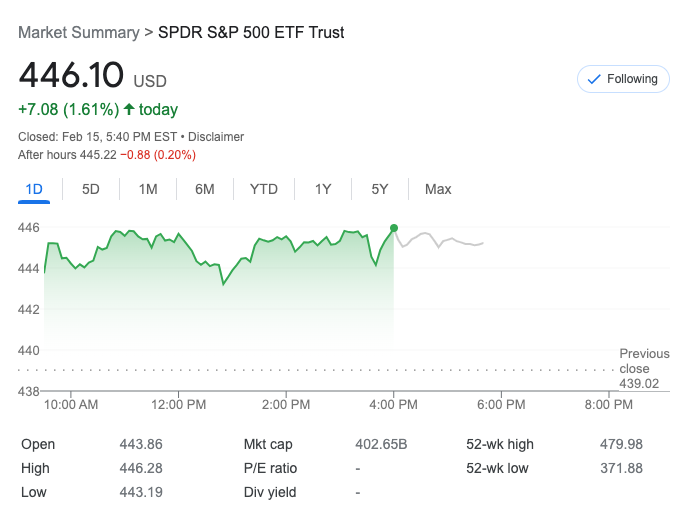Switch to the 5Y tab

tap(380, 189)
